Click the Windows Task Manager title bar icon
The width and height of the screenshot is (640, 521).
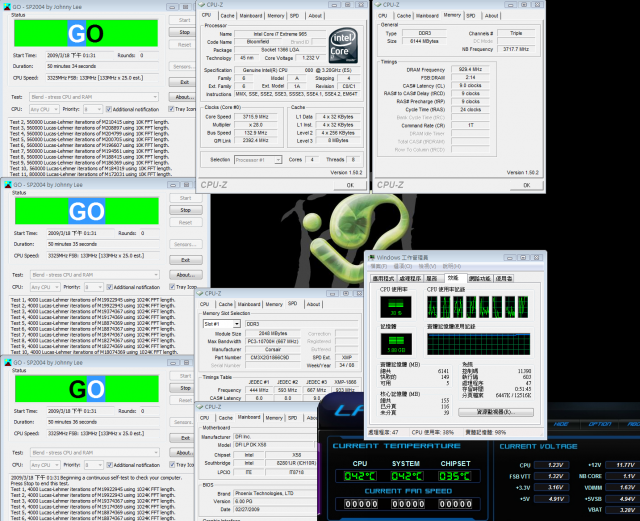click(371, 257)
